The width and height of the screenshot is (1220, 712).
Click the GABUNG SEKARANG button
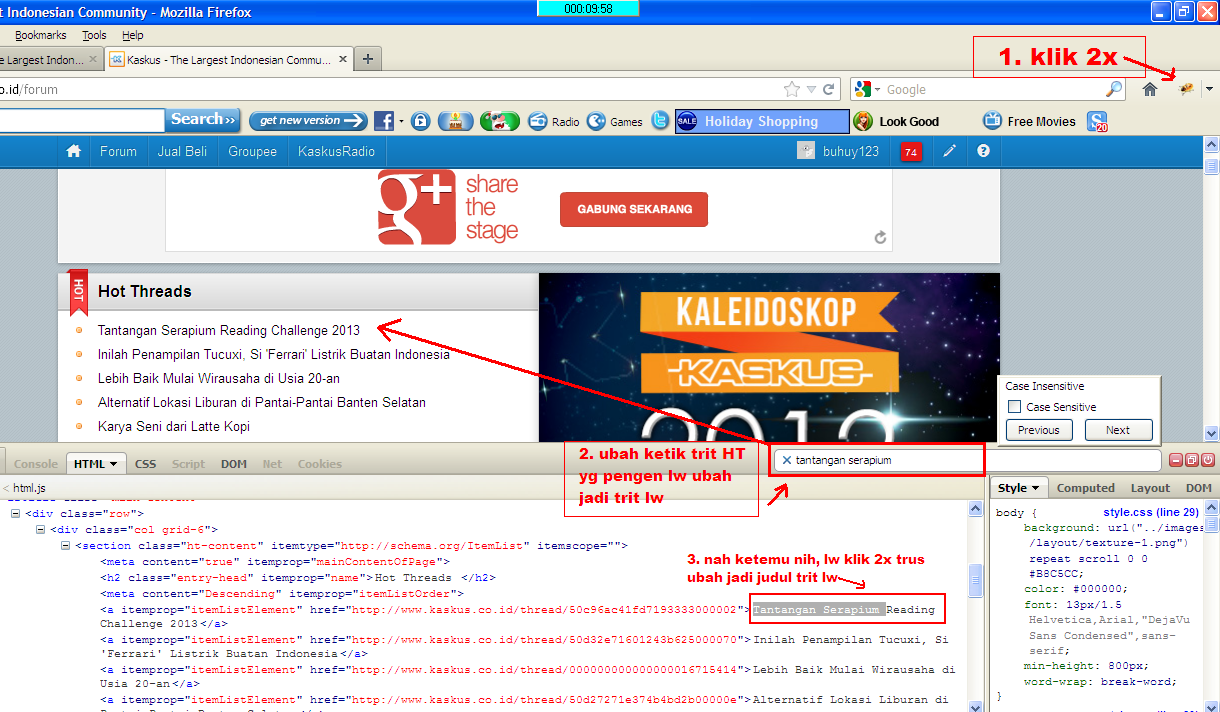(x=634, y=209)
